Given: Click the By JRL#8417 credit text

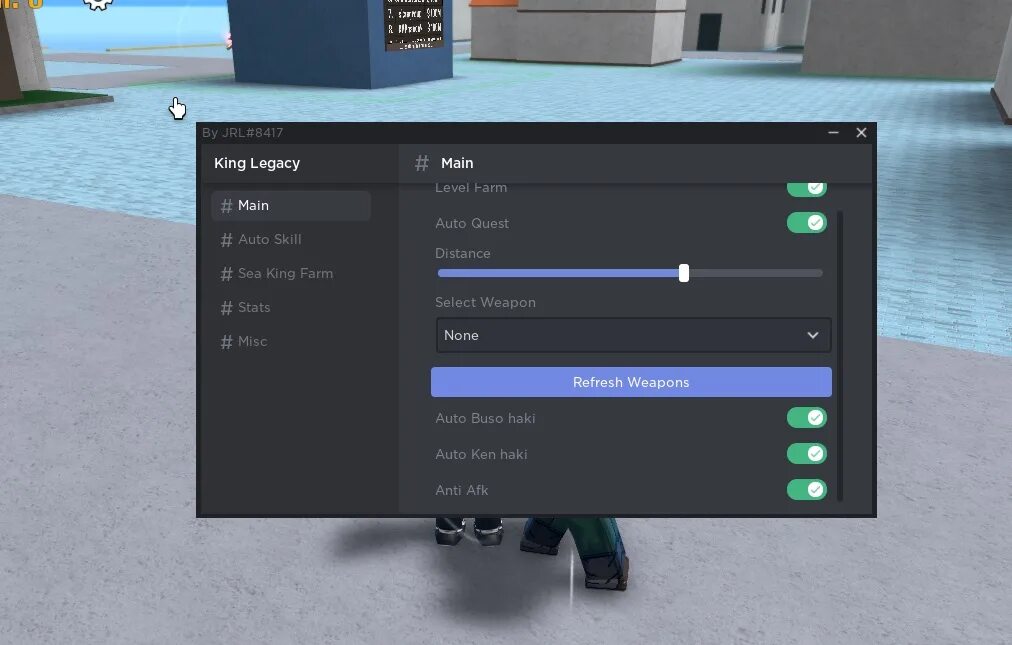Looking at the screenshot, I should point(243,132).
